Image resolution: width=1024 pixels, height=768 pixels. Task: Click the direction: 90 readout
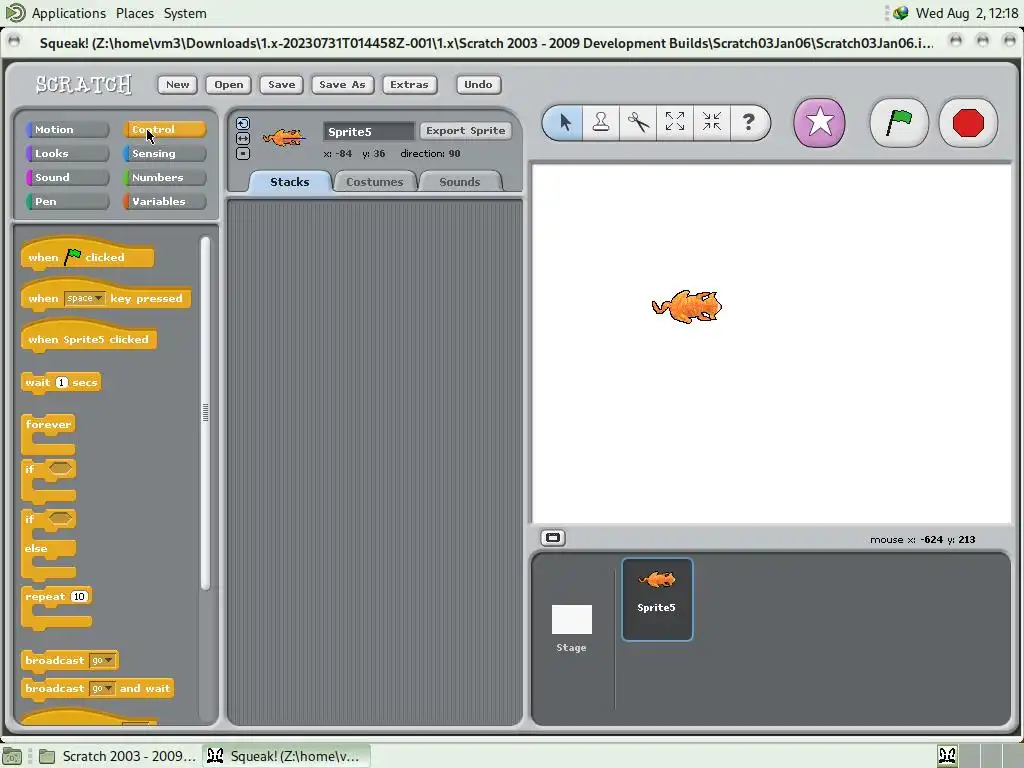tap(430, 153)
